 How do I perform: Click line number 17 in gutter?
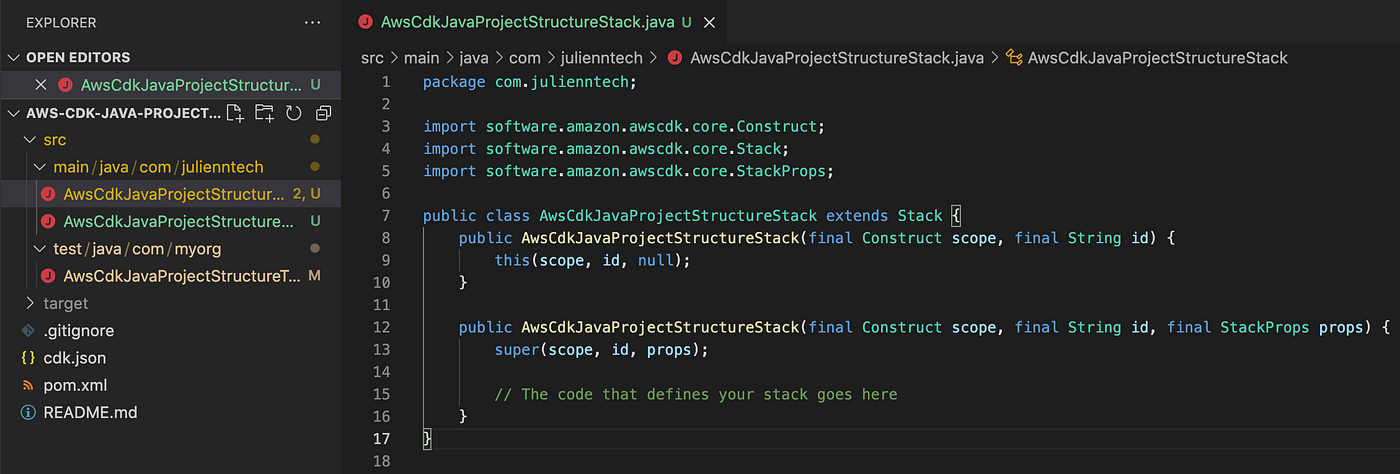coord(381,438)
